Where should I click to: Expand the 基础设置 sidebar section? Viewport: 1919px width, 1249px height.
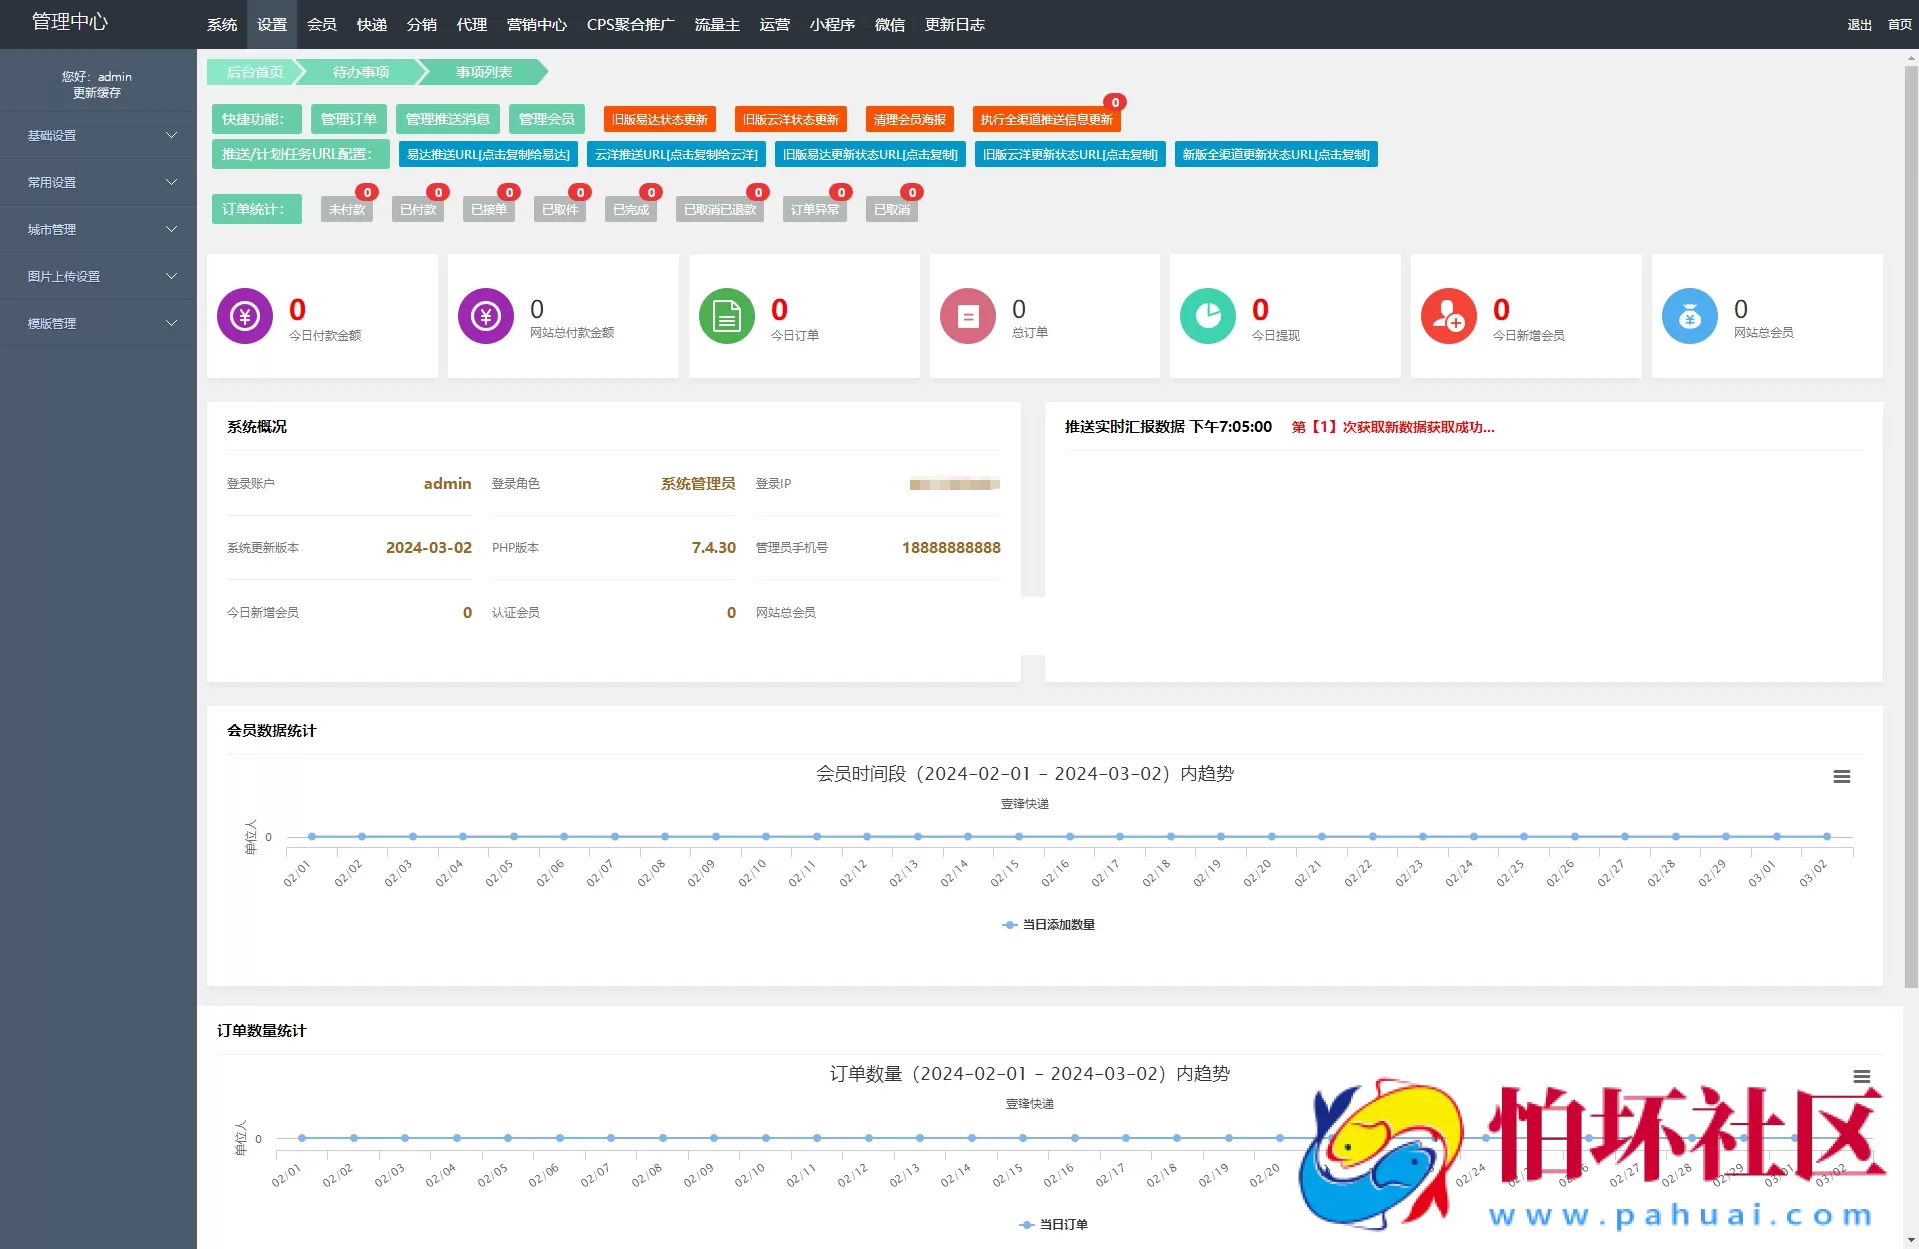[x=97, y=135]
